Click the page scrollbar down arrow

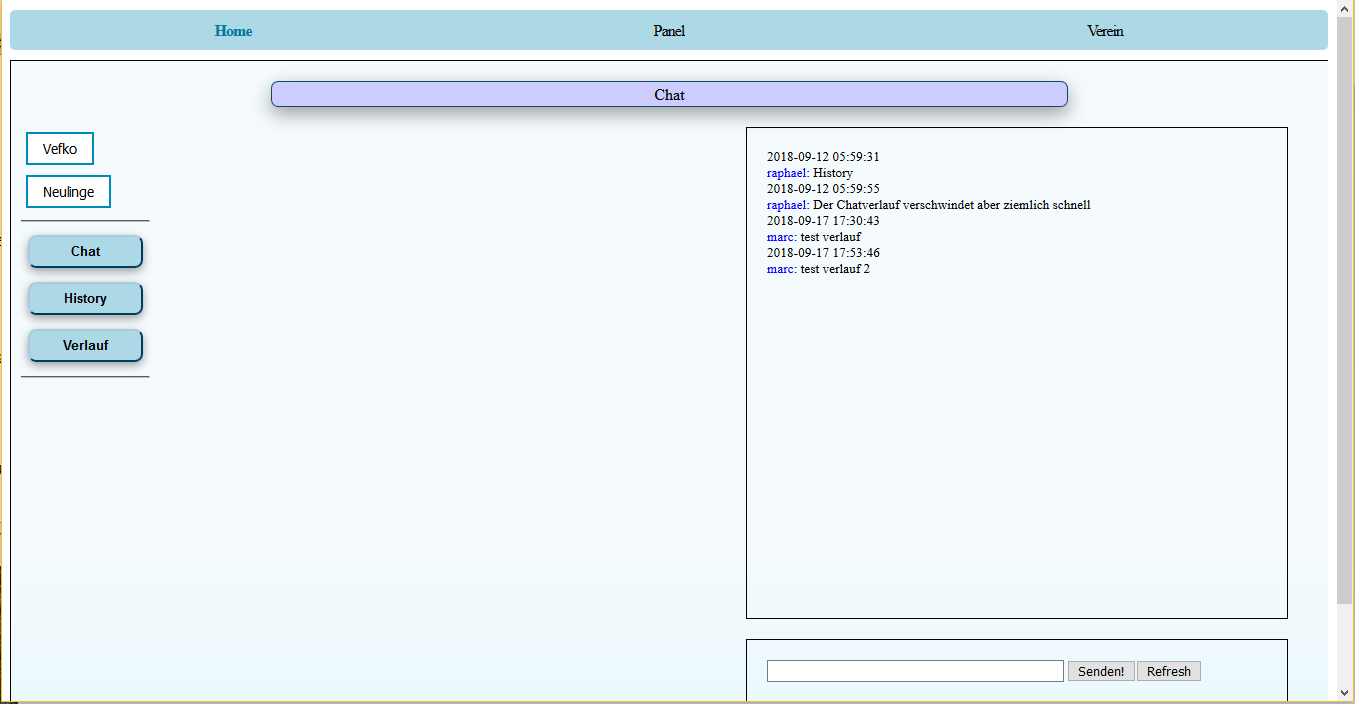click(x=1345, y=692)
